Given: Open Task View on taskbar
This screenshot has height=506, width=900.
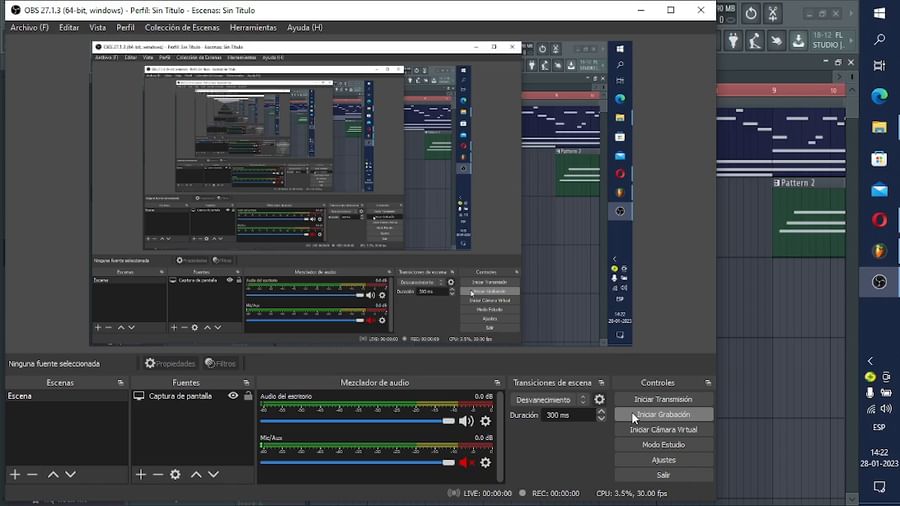Looking at the screenshot, I should point(879,65).
